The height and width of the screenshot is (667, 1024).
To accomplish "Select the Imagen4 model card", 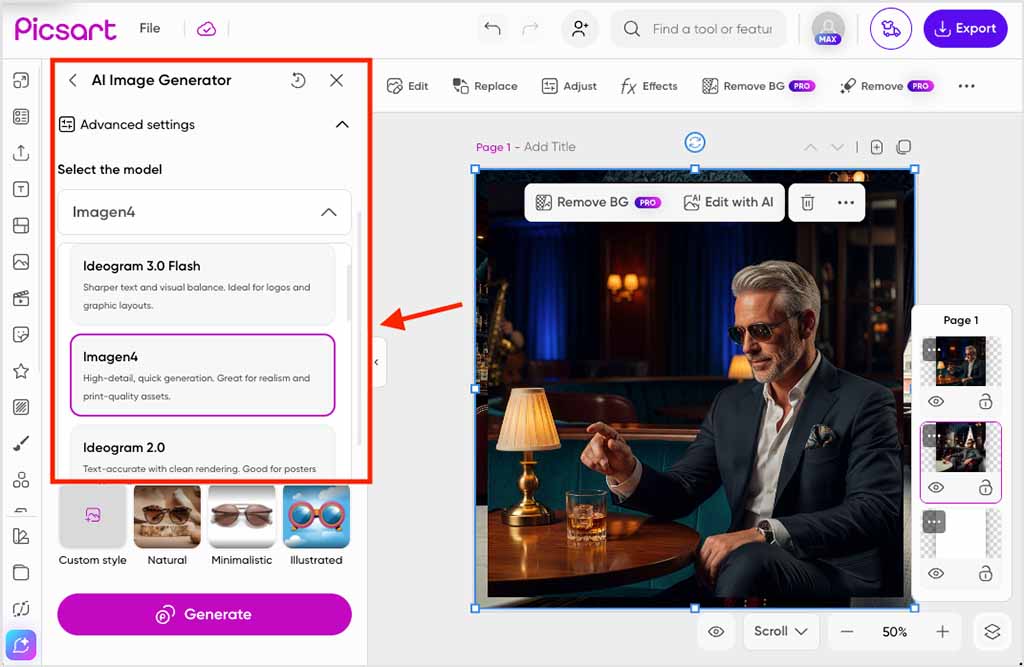I will click(202, 375).
